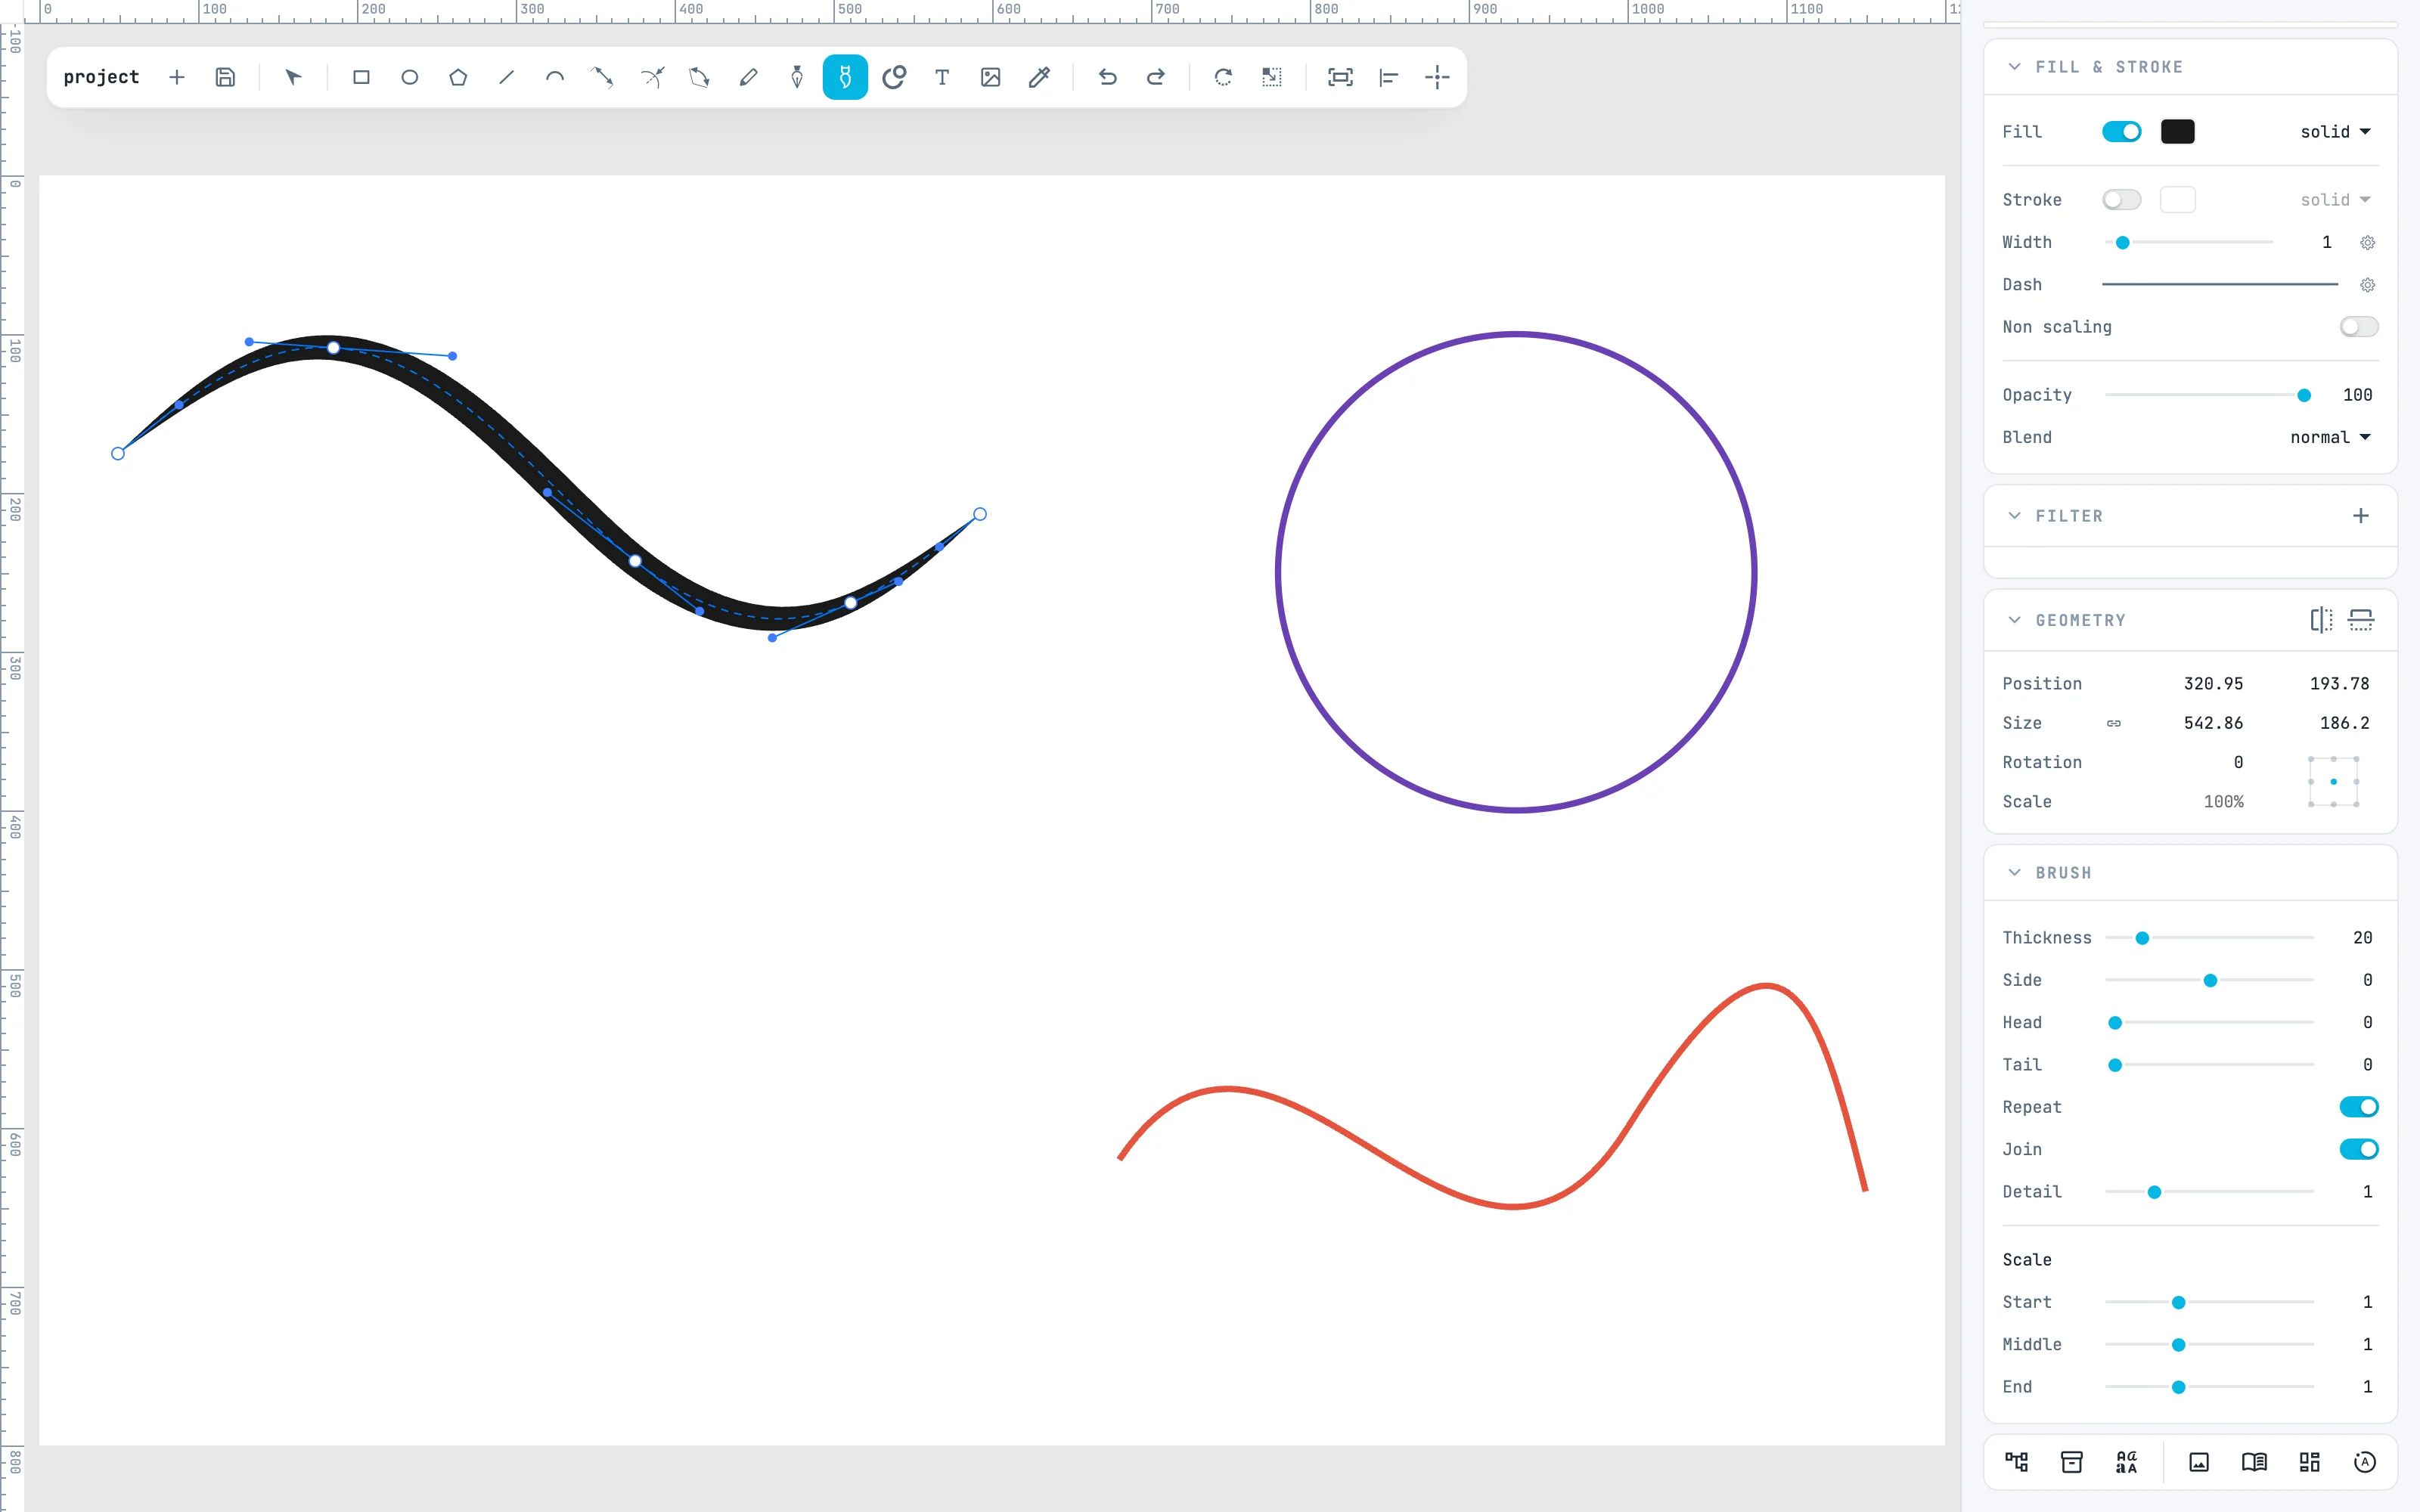Collapse the Fill & Stroke section
The height and width of the screenshot is (1512, 2420).
coord(2014,67)
